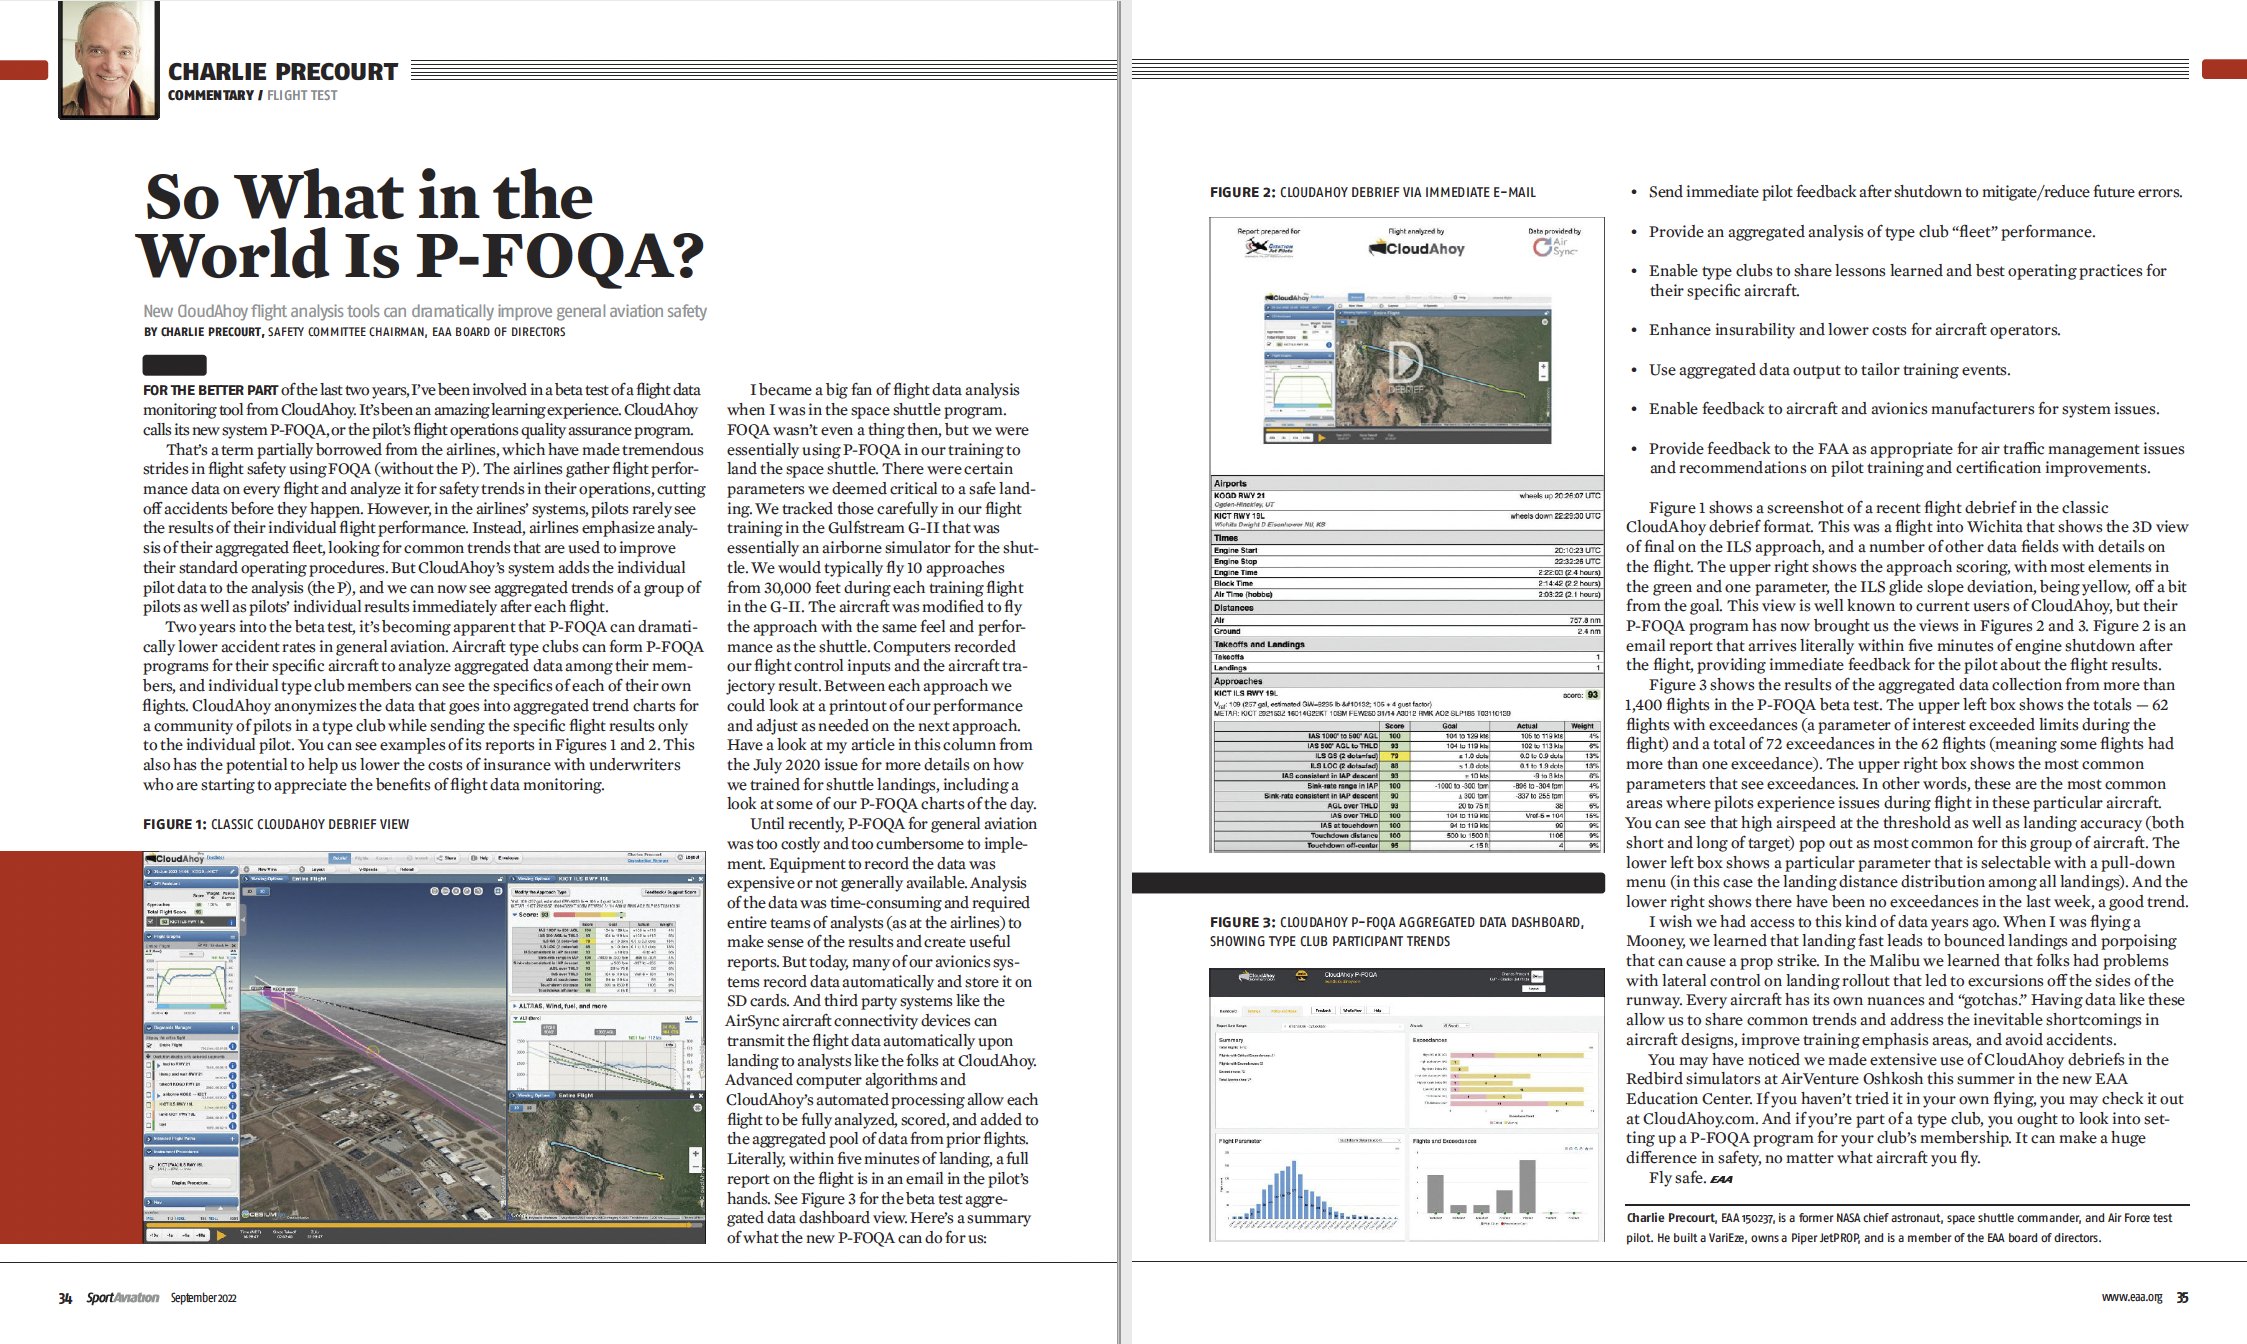Image resolution: width=2247 pixels, height=1344 pixels.
Task: Click the 'FIGURE 1: CLASSIC CLOUDAHOY DEBRIEF VIEW' caption
Action: tap(276, 824)
